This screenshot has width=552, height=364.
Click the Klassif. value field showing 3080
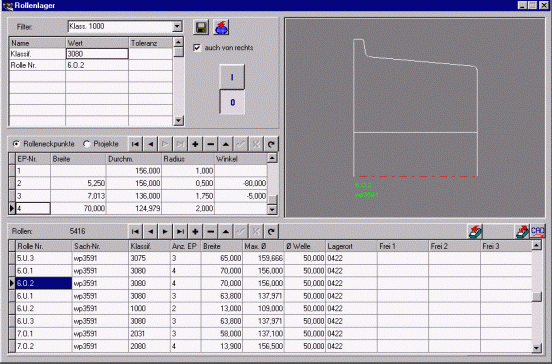point(97,54)
